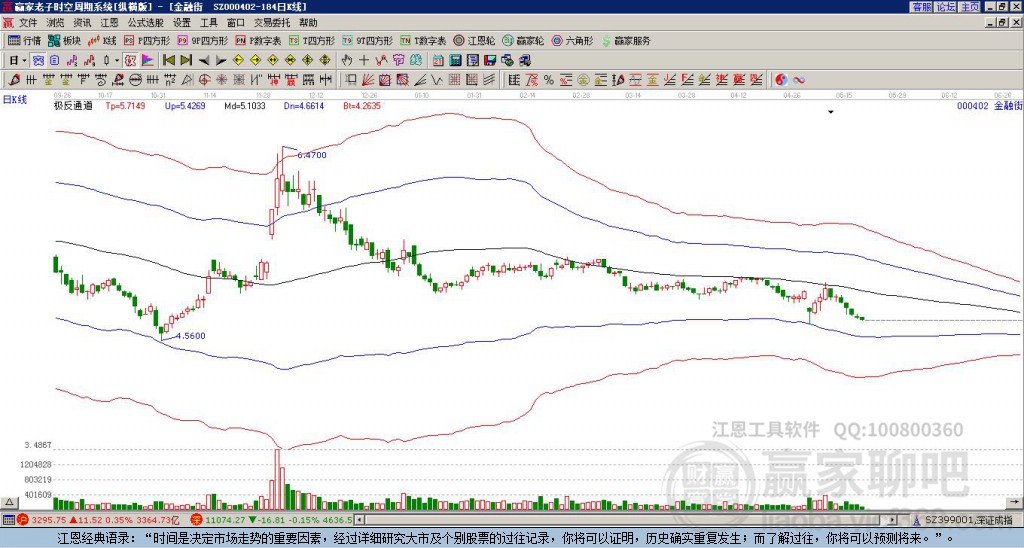Open the candlestick style dropdown arrow
Viewport: 1024px width, 548px height.
coord(116,61)
